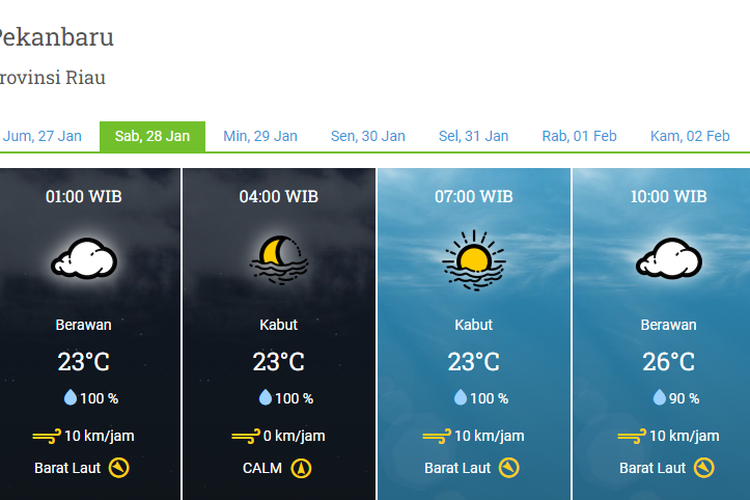
Task: Click the wind direction compass at 10:00 WIB
Action: 705,467
